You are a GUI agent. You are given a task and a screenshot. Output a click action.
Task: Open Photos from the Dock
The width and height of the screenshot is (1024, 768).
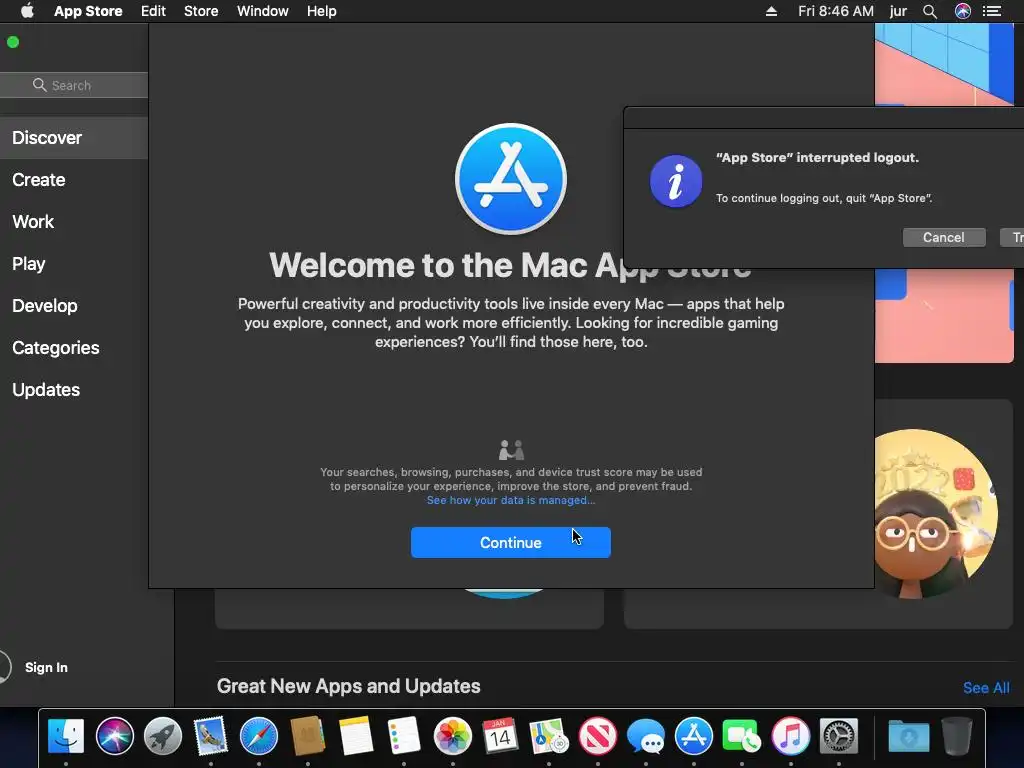[x=453, y=736]
